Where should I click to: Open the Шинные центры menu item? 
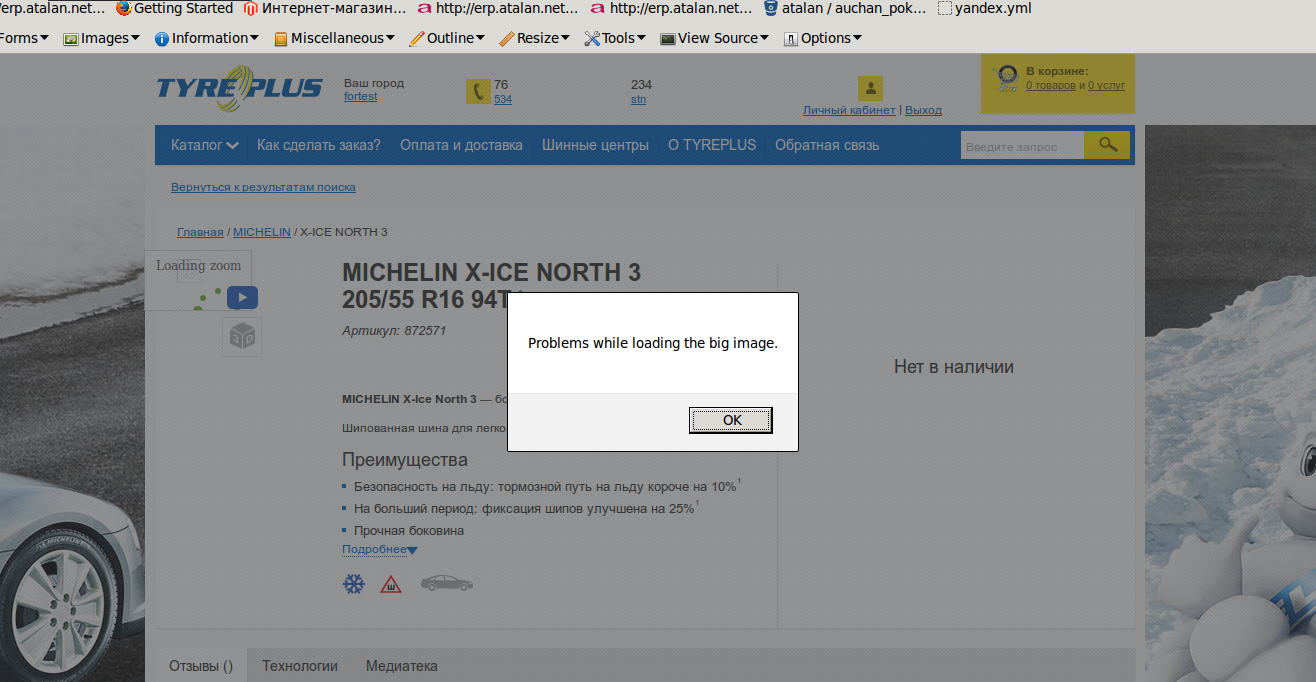coord(595,145)
